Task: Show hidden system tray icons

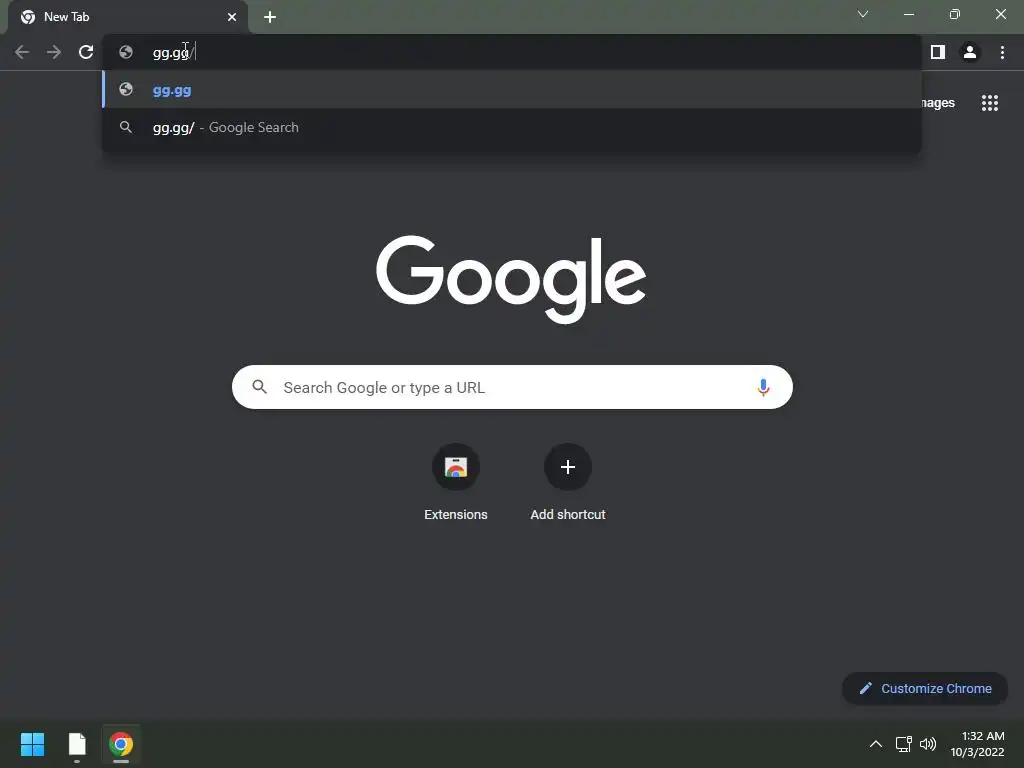Action: (876, 744)
